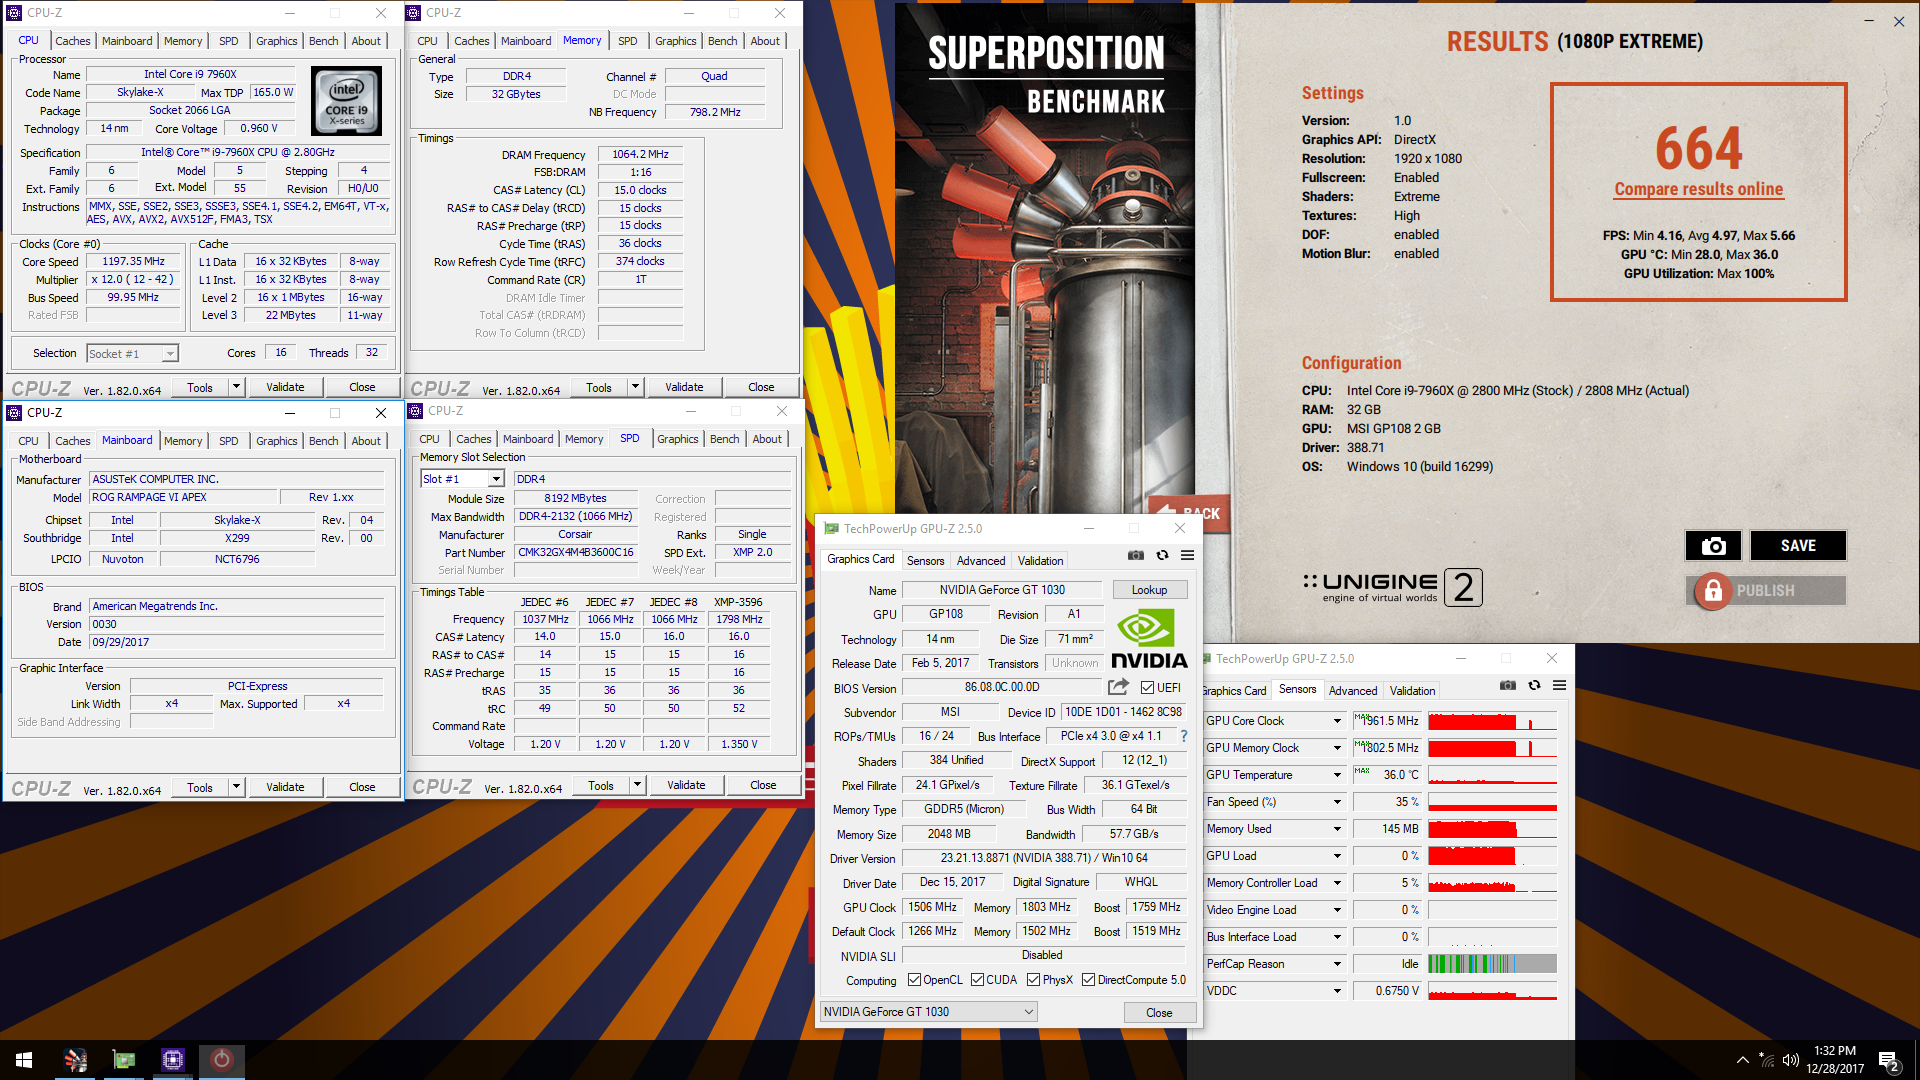The width and height of the screenshot is (1920, 1080).
Task: Open the Socket #1 selection dropdown
Action: pyautogui.click(x=132, y=353)
